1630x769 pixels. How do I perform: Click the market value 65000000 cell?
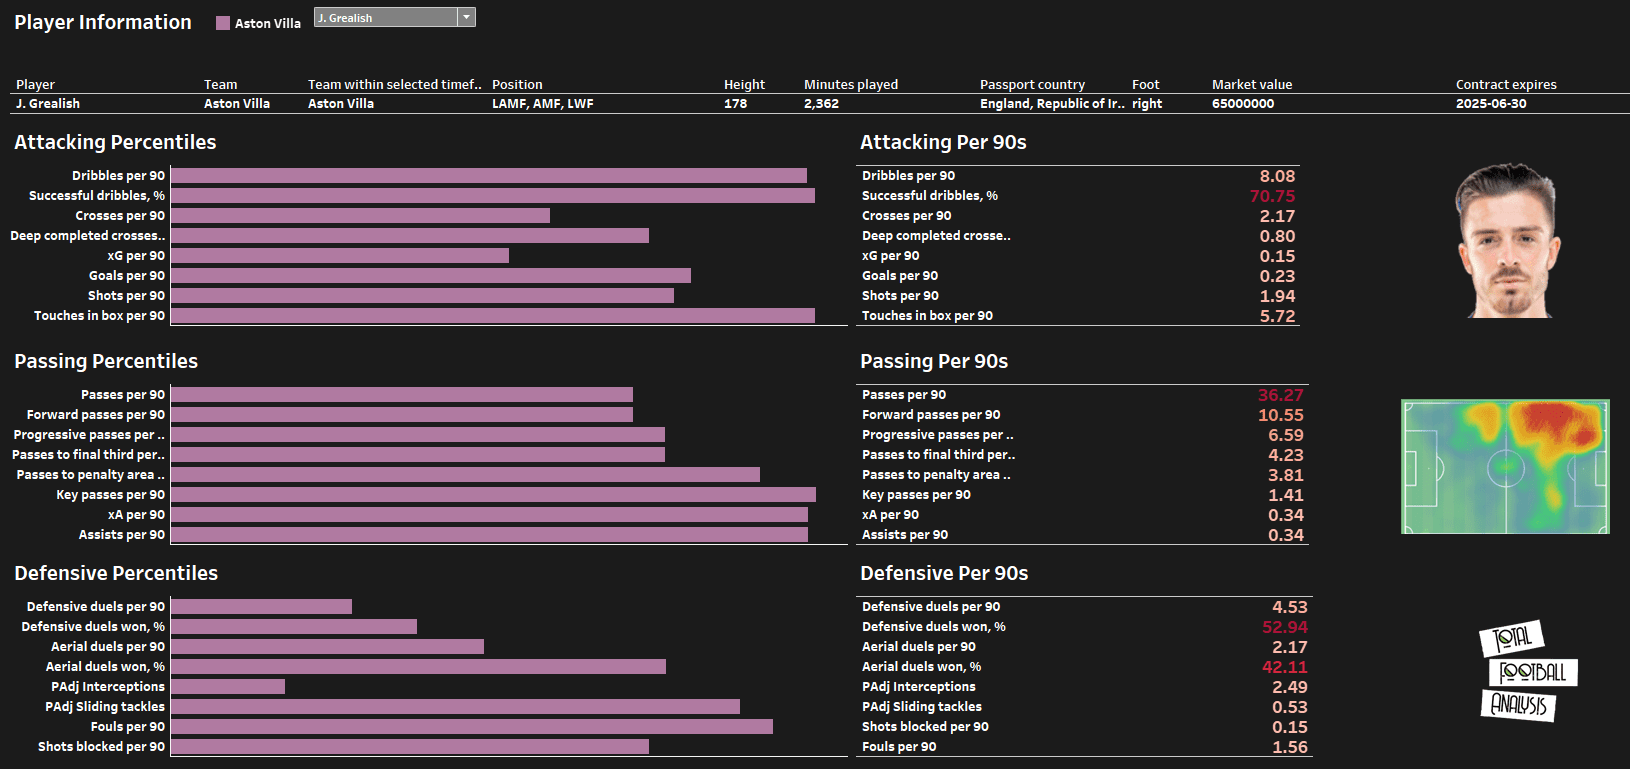(x=1243, y=104)
